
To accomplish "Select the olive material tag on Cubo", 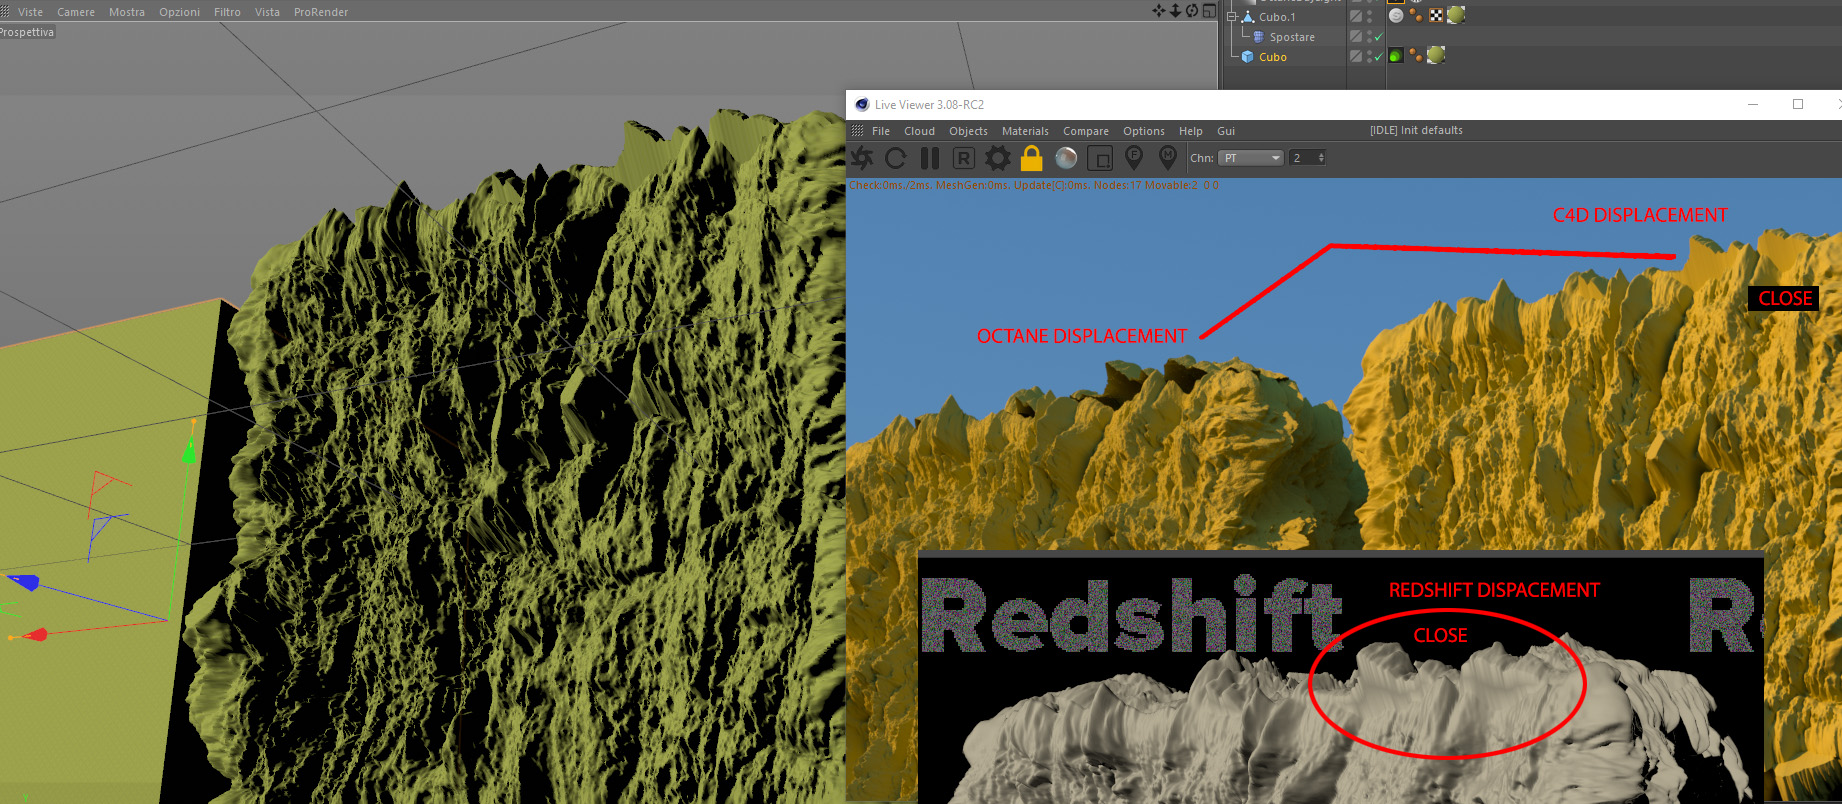I will coord(1436,55).
